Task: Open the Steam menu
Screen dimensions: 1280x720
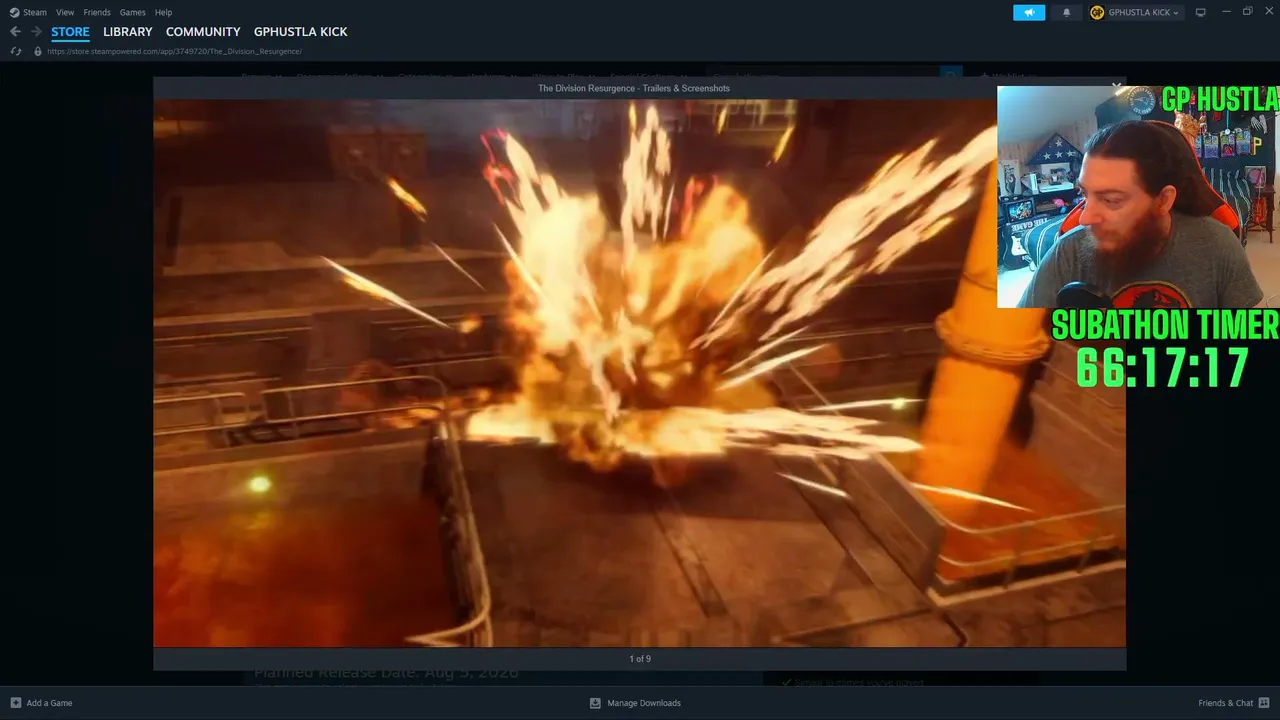Action: (28, 12)
